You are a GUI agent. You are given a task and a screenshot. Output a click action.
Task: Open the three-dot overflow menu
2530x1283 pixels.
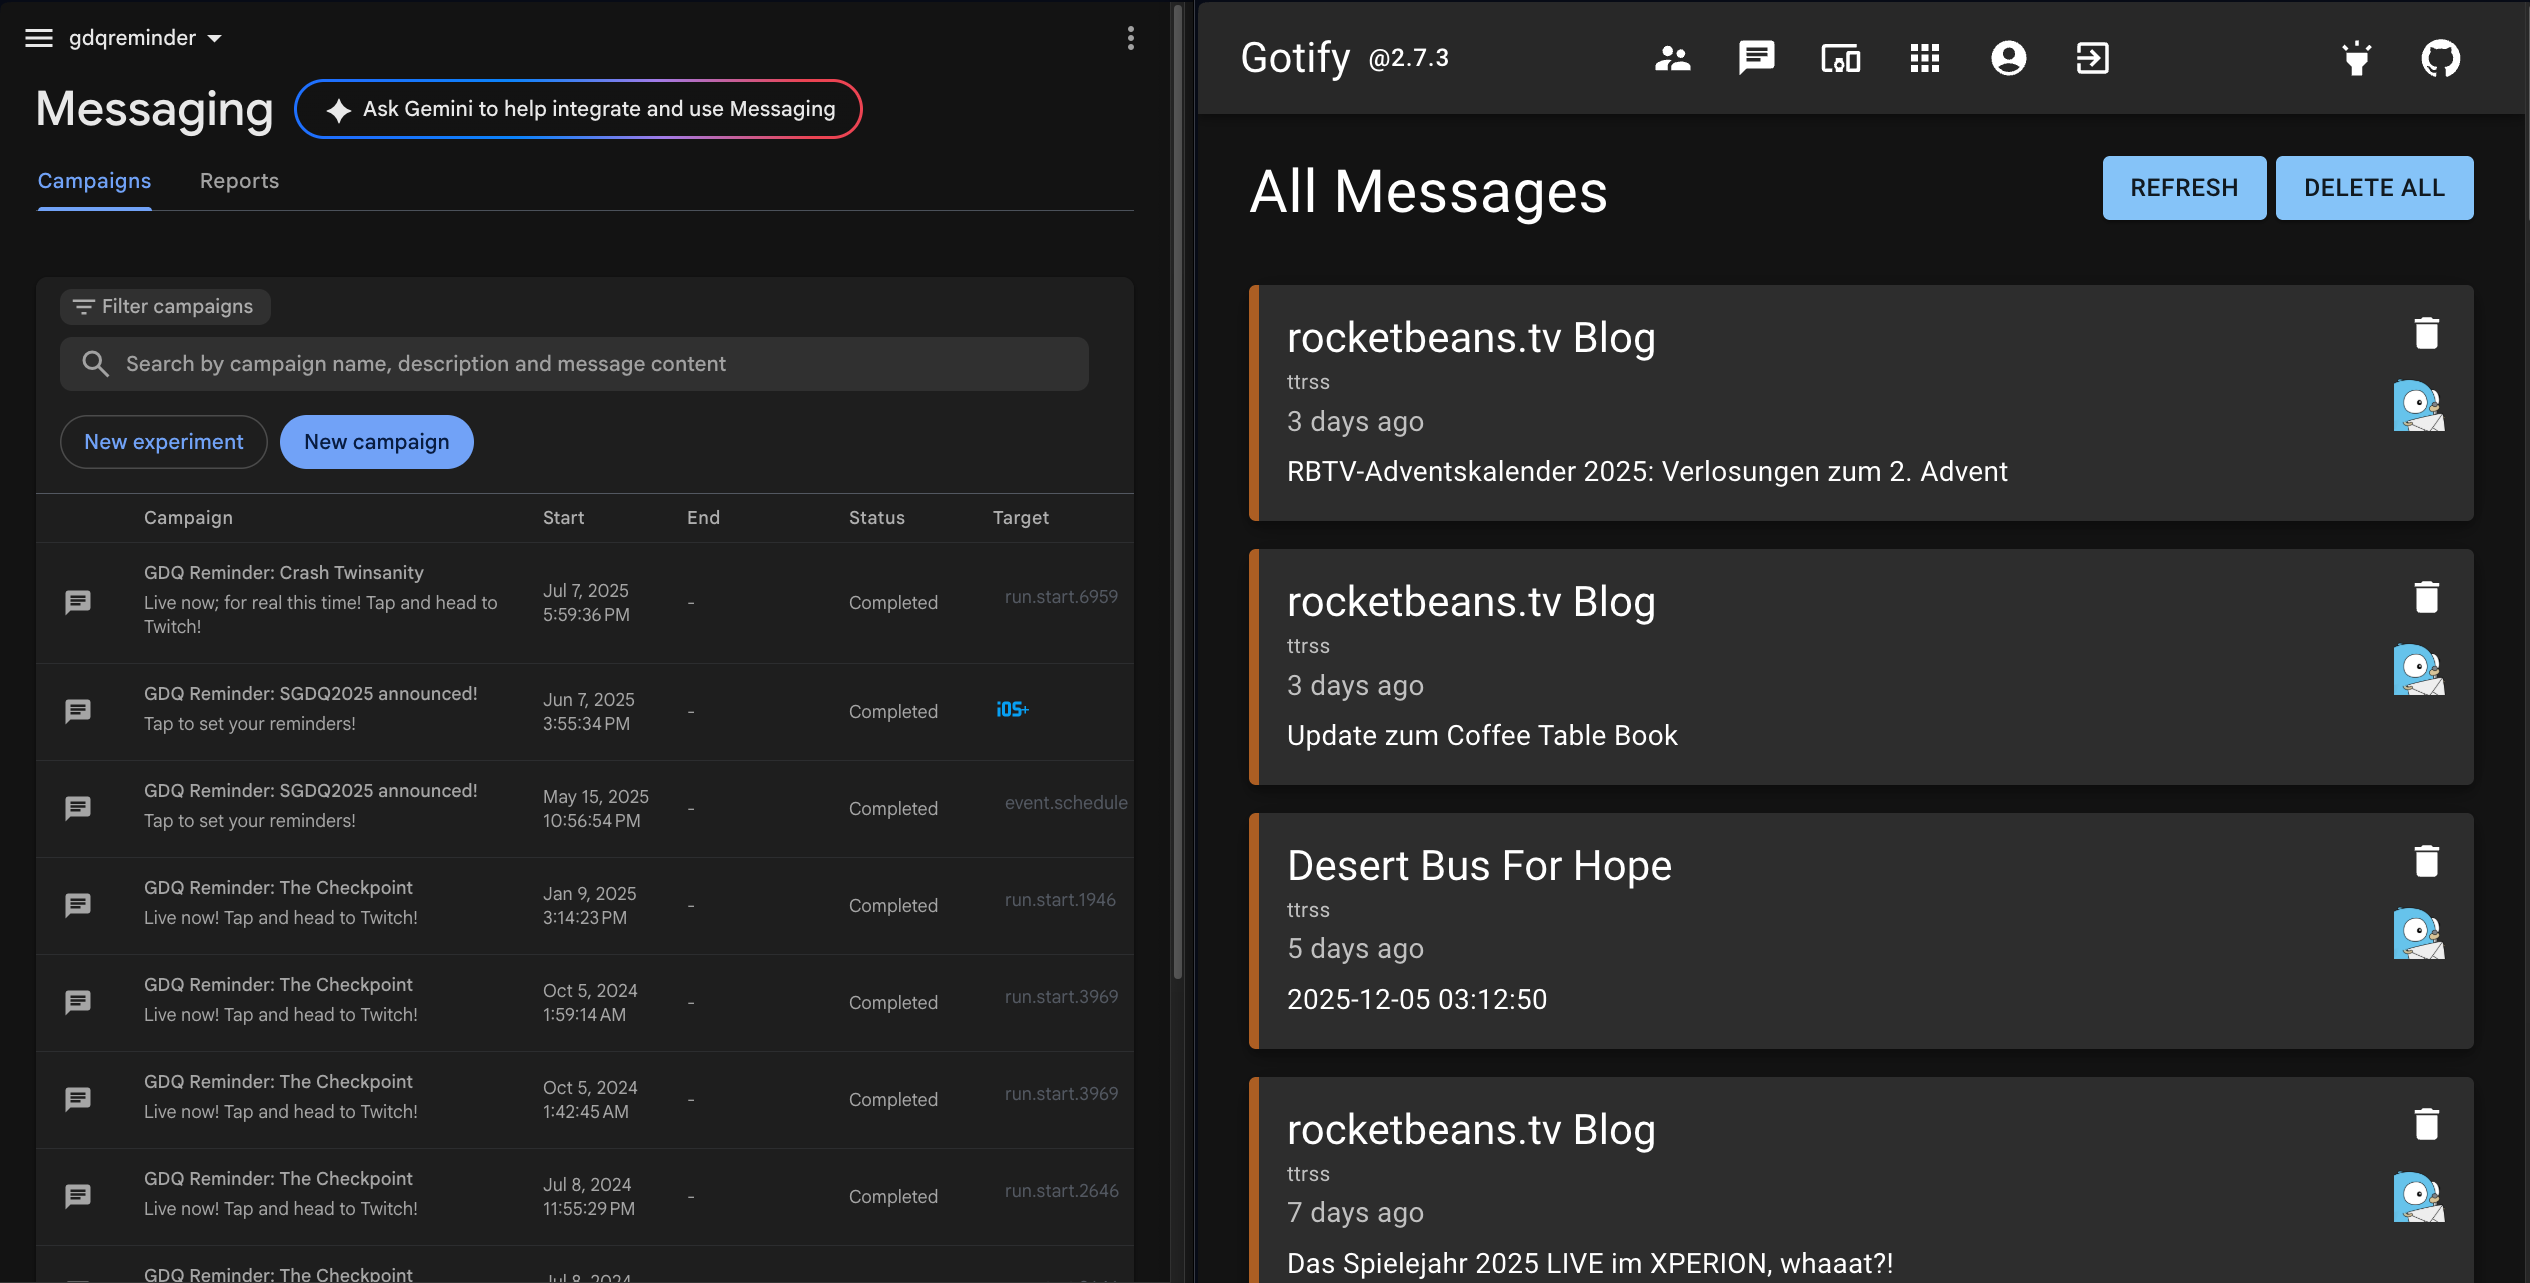[1130, 38]
